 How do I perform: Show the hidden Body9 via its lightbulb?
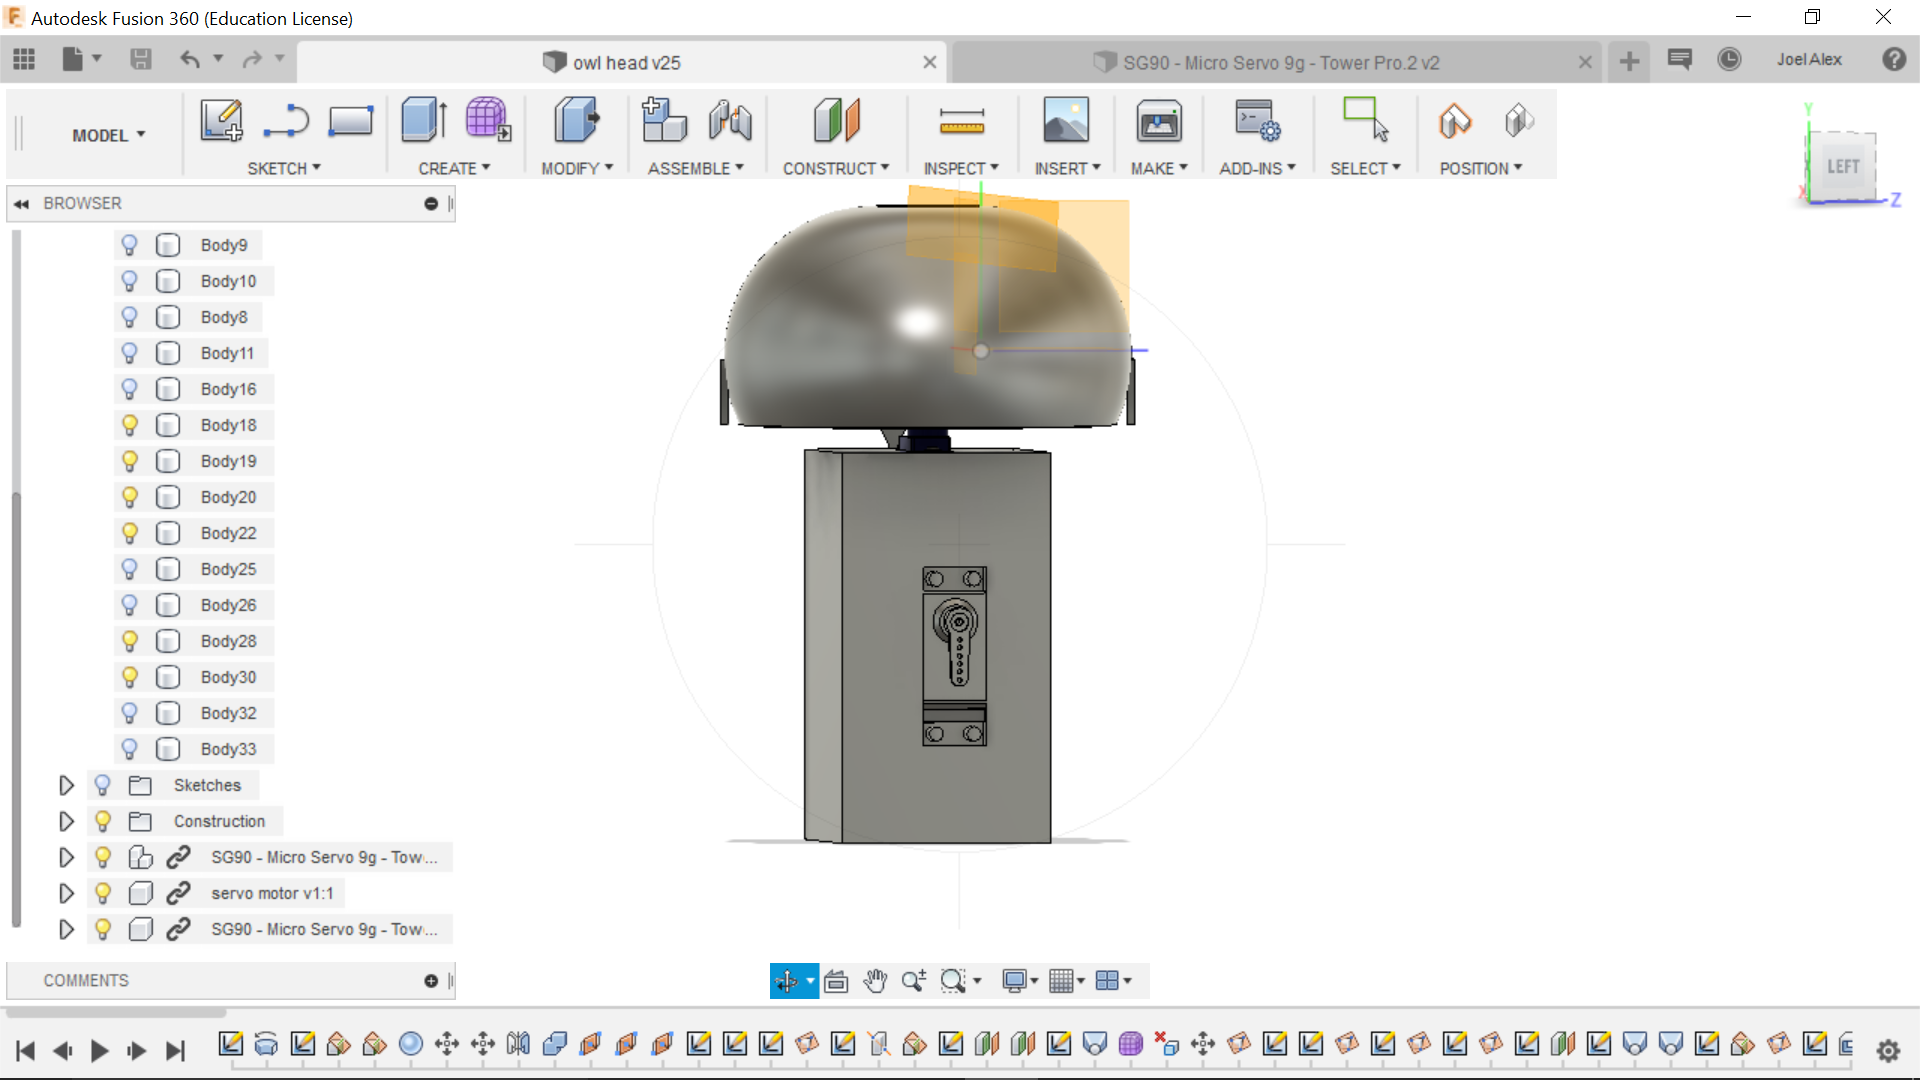(x=129, y=245)
